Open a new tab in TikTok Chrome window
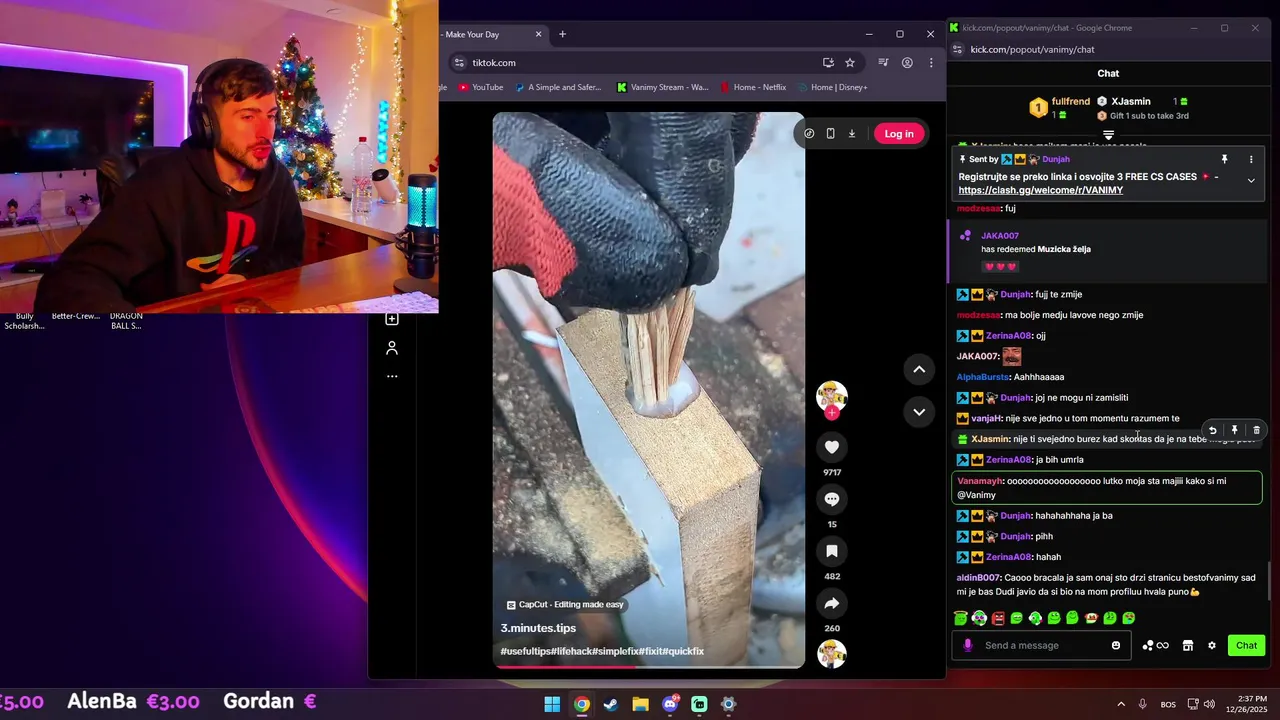Image resolution: width=1280 pixels, height=720 pixels. (x=562, y=34)
